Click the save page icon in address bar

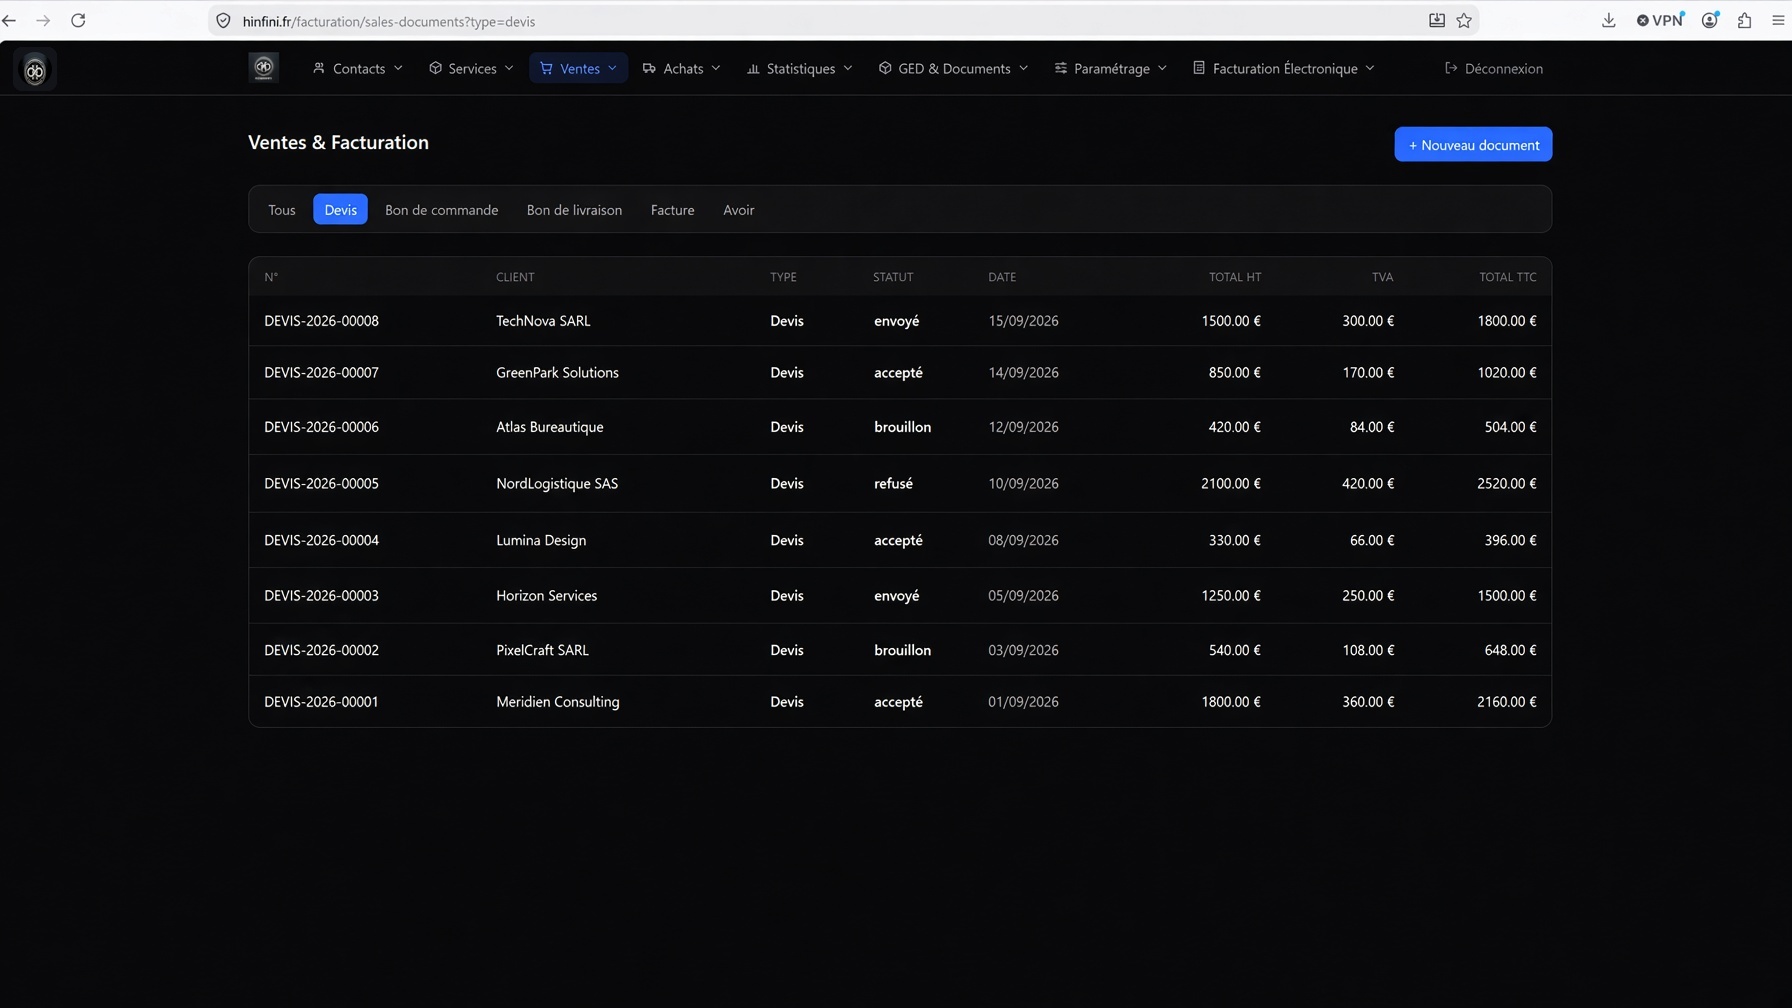click(x=1436, y=20)
